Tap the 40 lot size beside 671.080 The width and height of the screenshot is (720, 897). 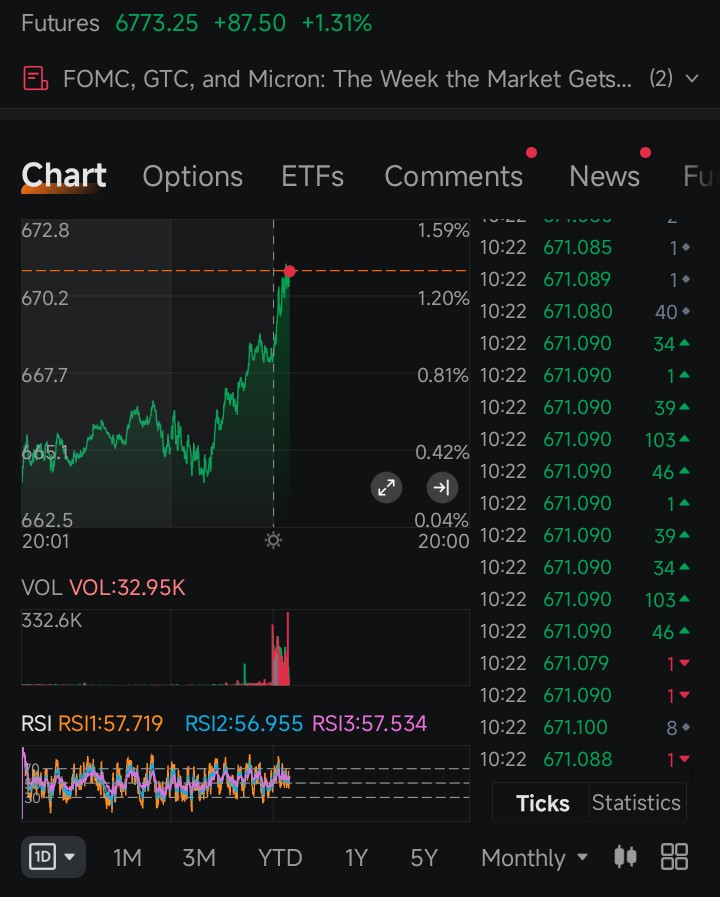(x=666, y=312)
